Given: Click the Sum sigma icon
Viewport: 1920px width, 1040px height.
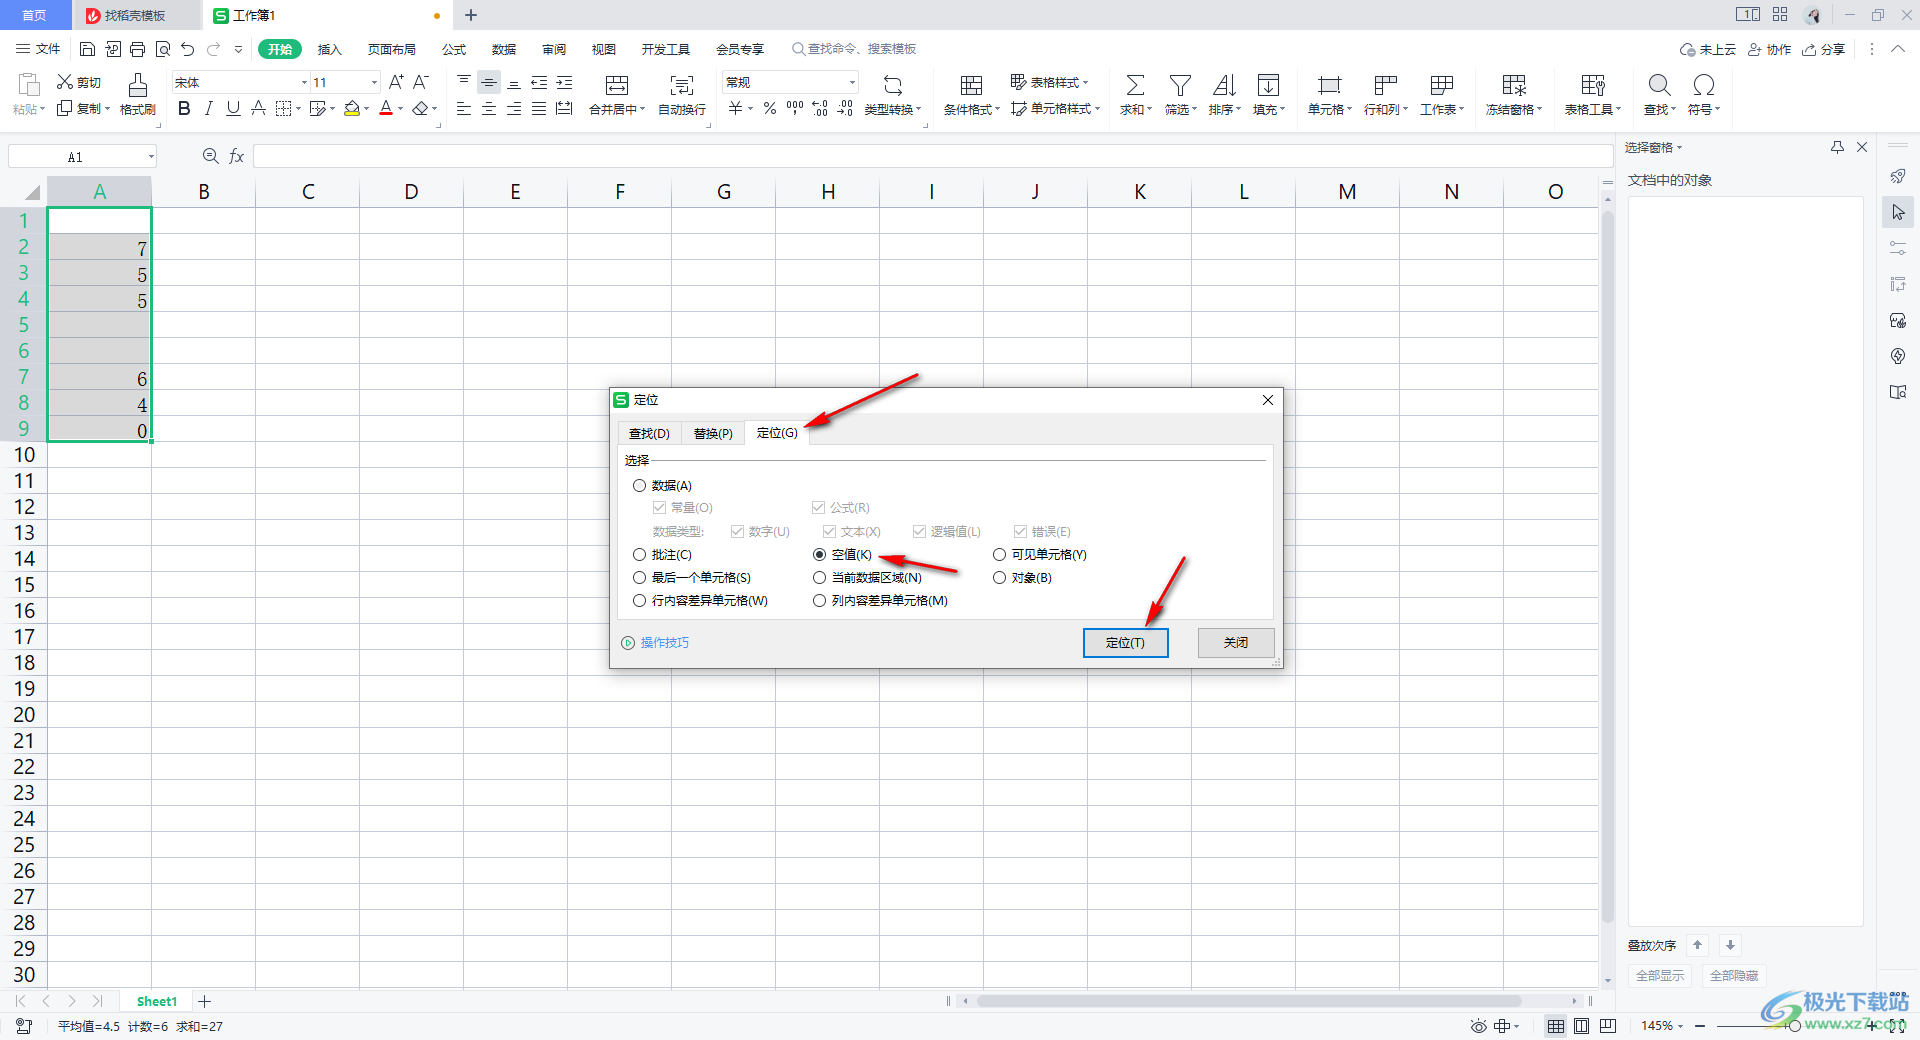Looking at the screenshot, I should [x=1135, y=85].
